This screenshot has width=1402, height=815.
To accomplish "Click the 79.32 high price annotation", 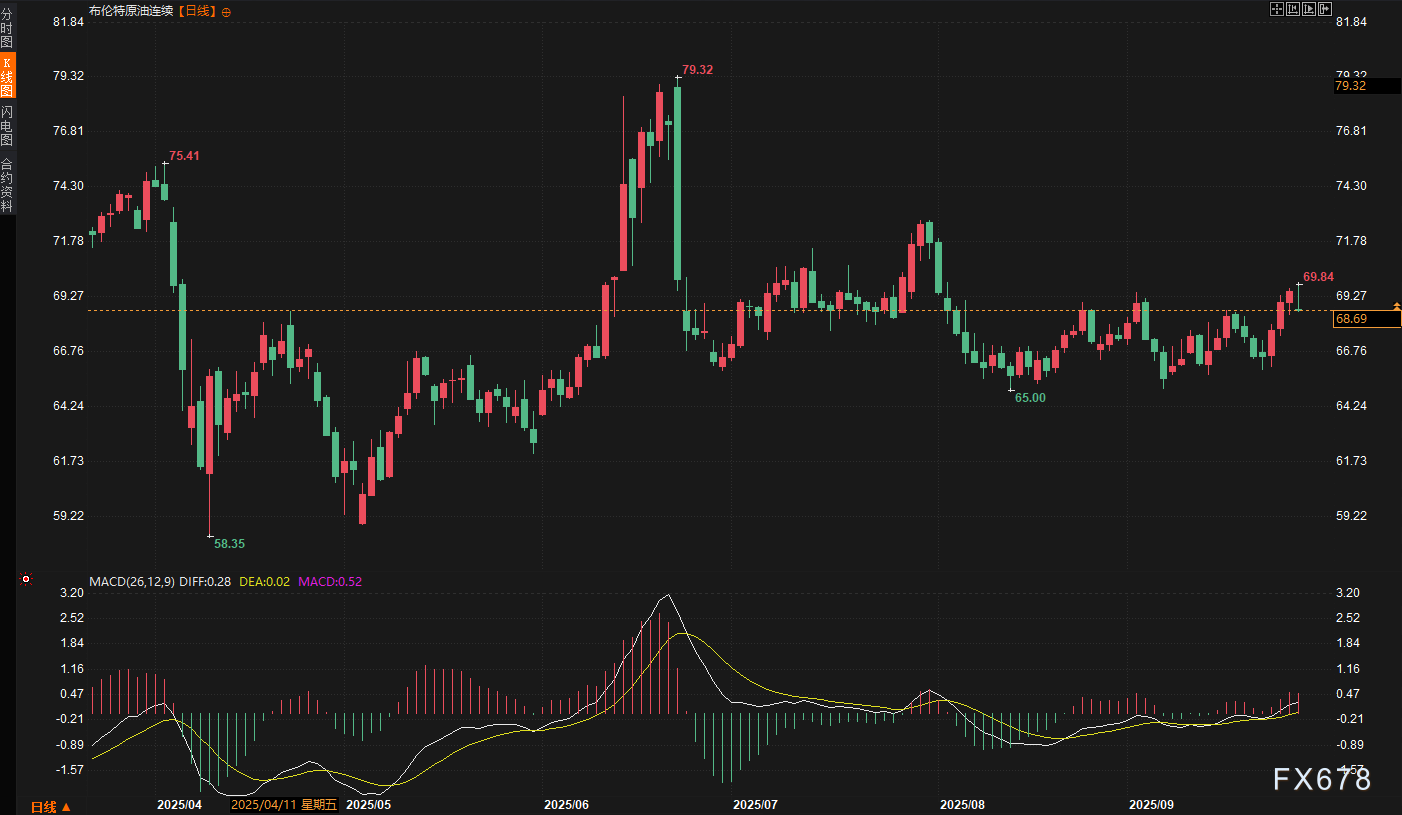I will pyautogui.click(x=697, y=70).
